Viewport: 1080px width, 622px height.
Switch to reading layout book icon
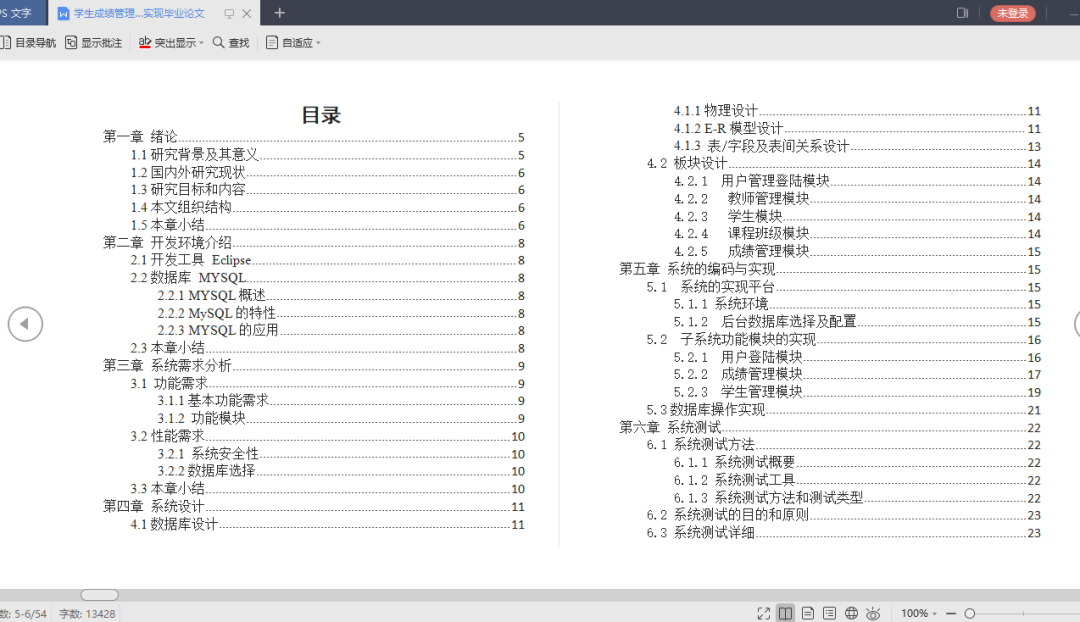point(785,613)
